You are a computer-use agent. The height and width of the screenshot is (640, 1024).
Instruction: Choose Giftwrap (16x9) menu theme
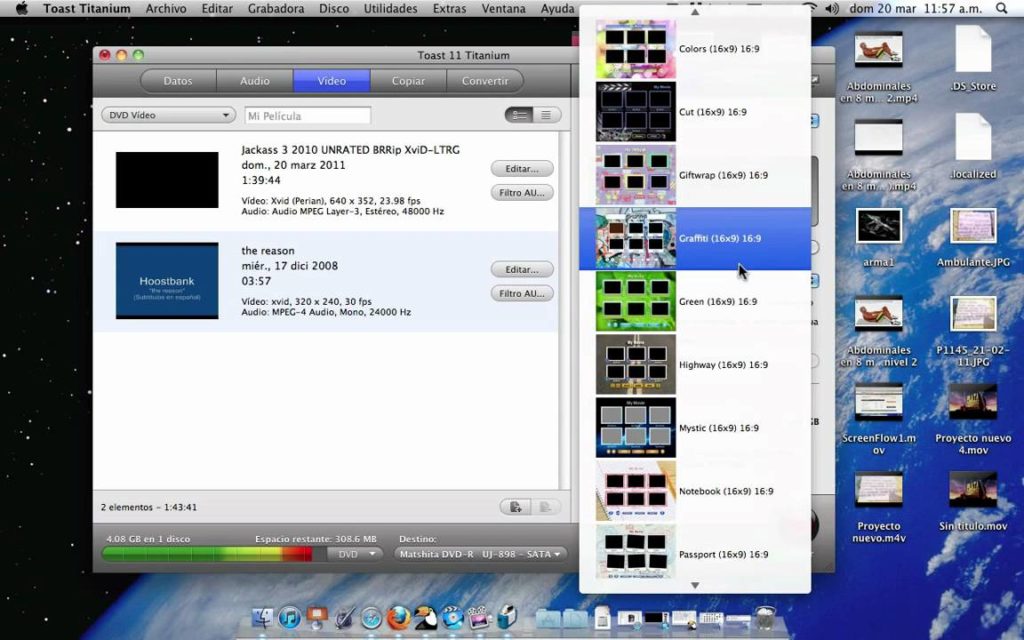[x=695, y=175]
